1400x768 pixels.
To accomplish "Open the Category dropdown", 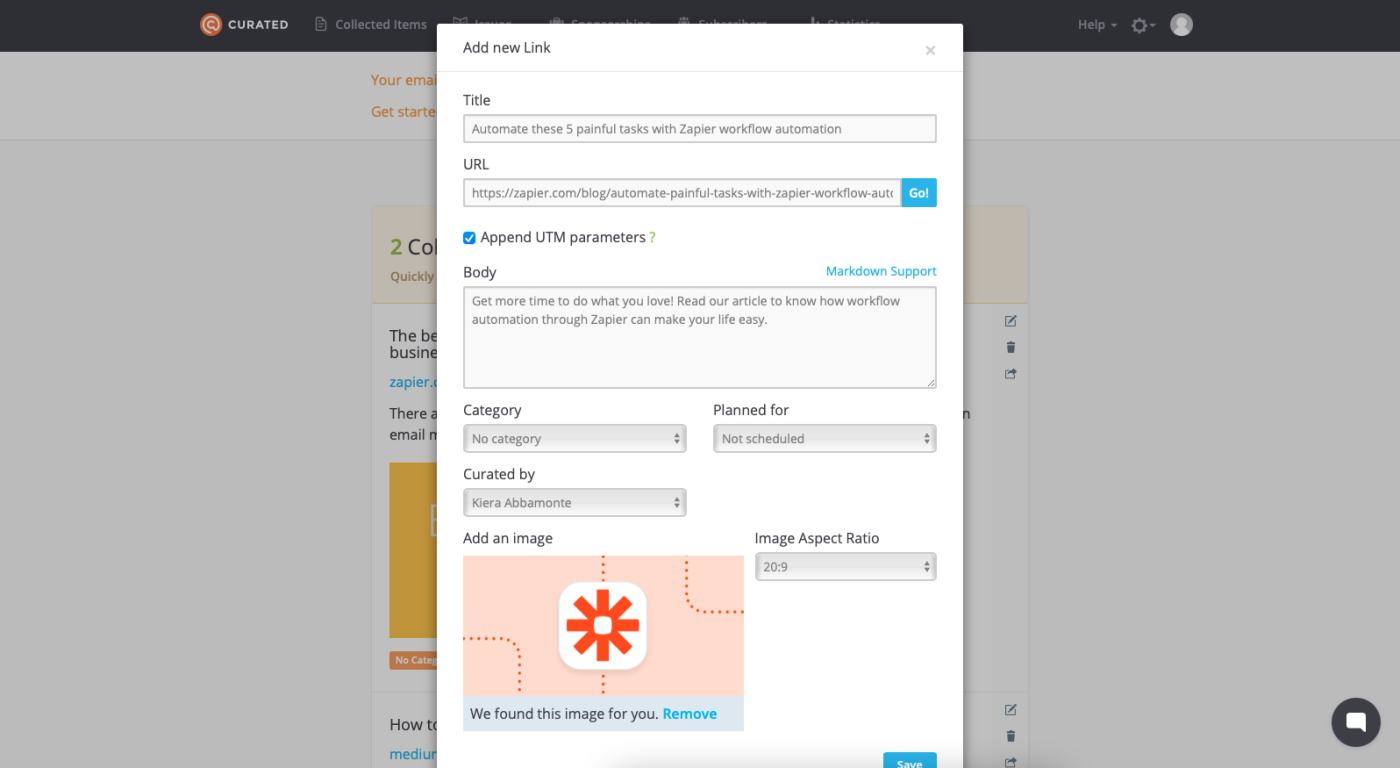I will click(x=575, y=439).
